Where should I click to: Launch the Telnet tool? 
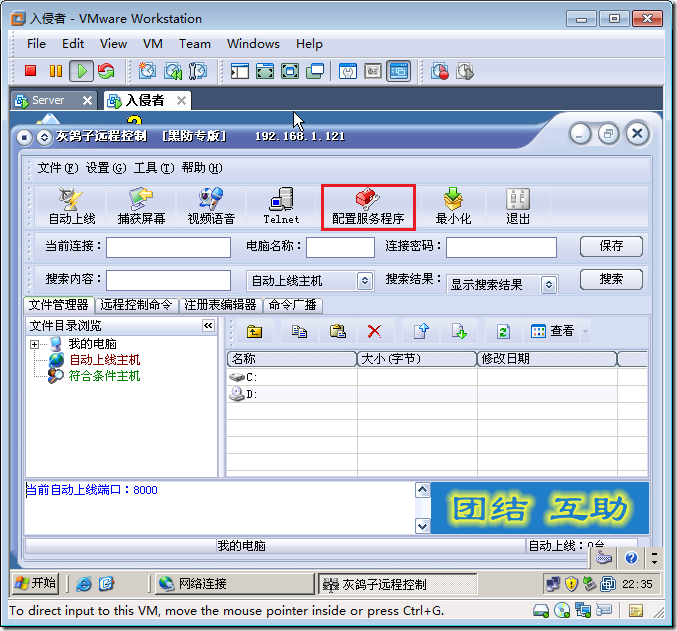click(x=281, y=206)
